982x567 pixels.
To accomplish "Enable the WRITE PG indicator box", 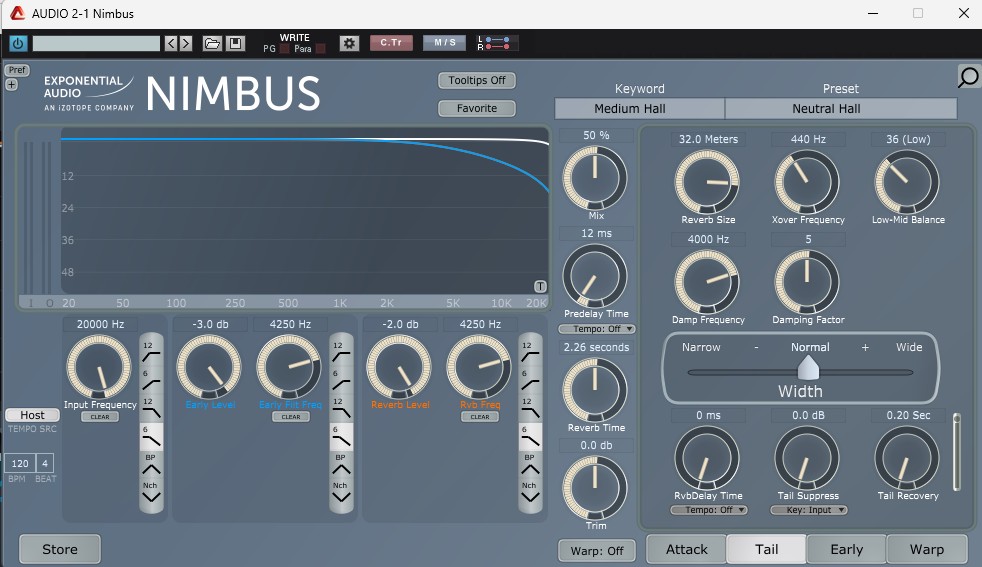I will click(284, 49).
